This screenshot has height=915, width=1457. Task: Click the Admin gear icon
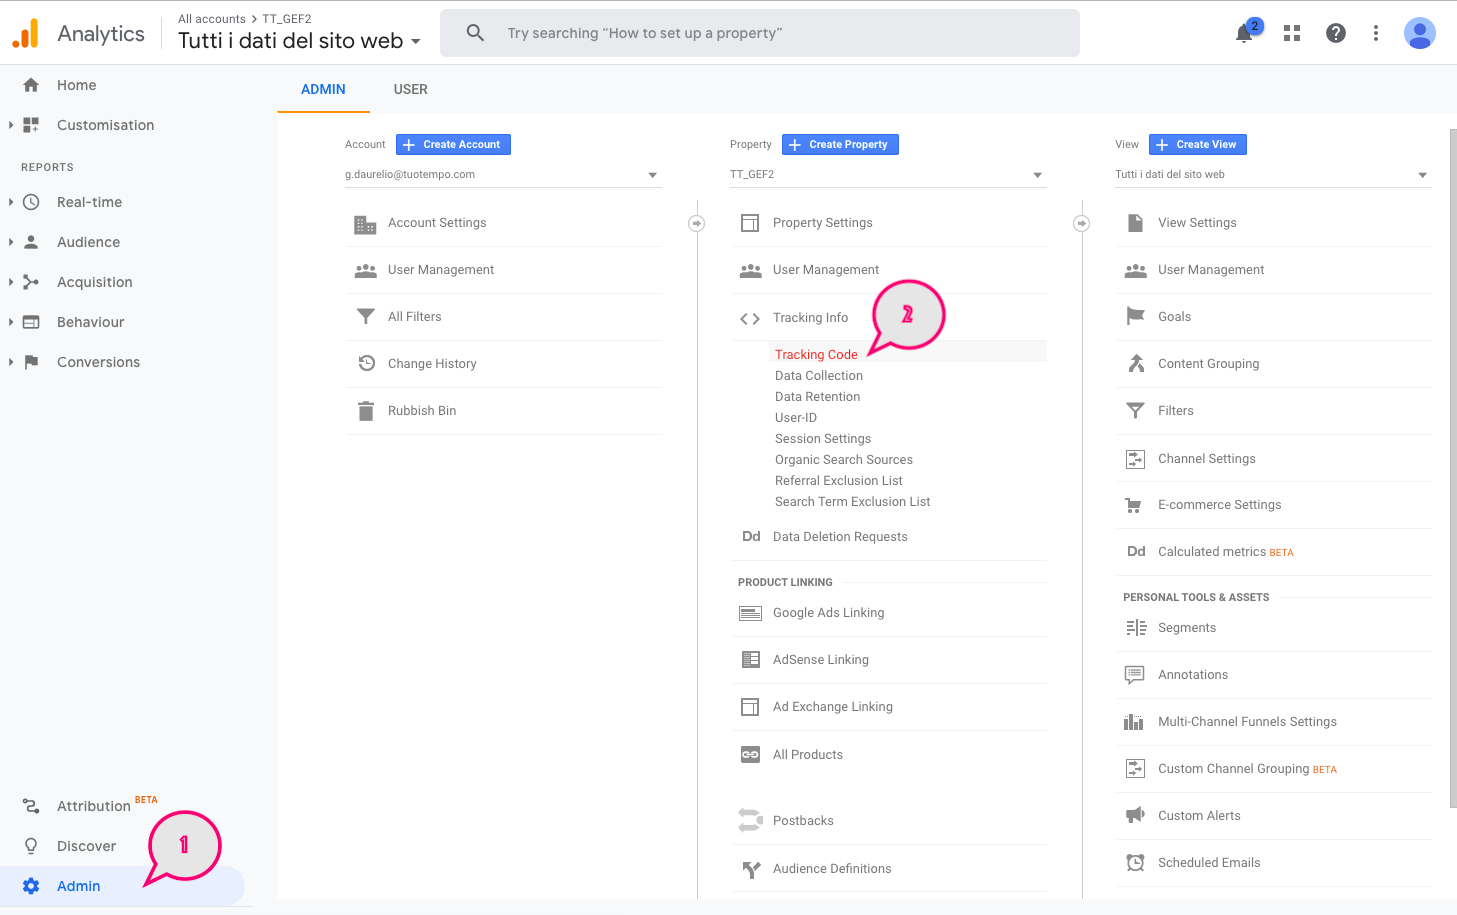[31, 886]
